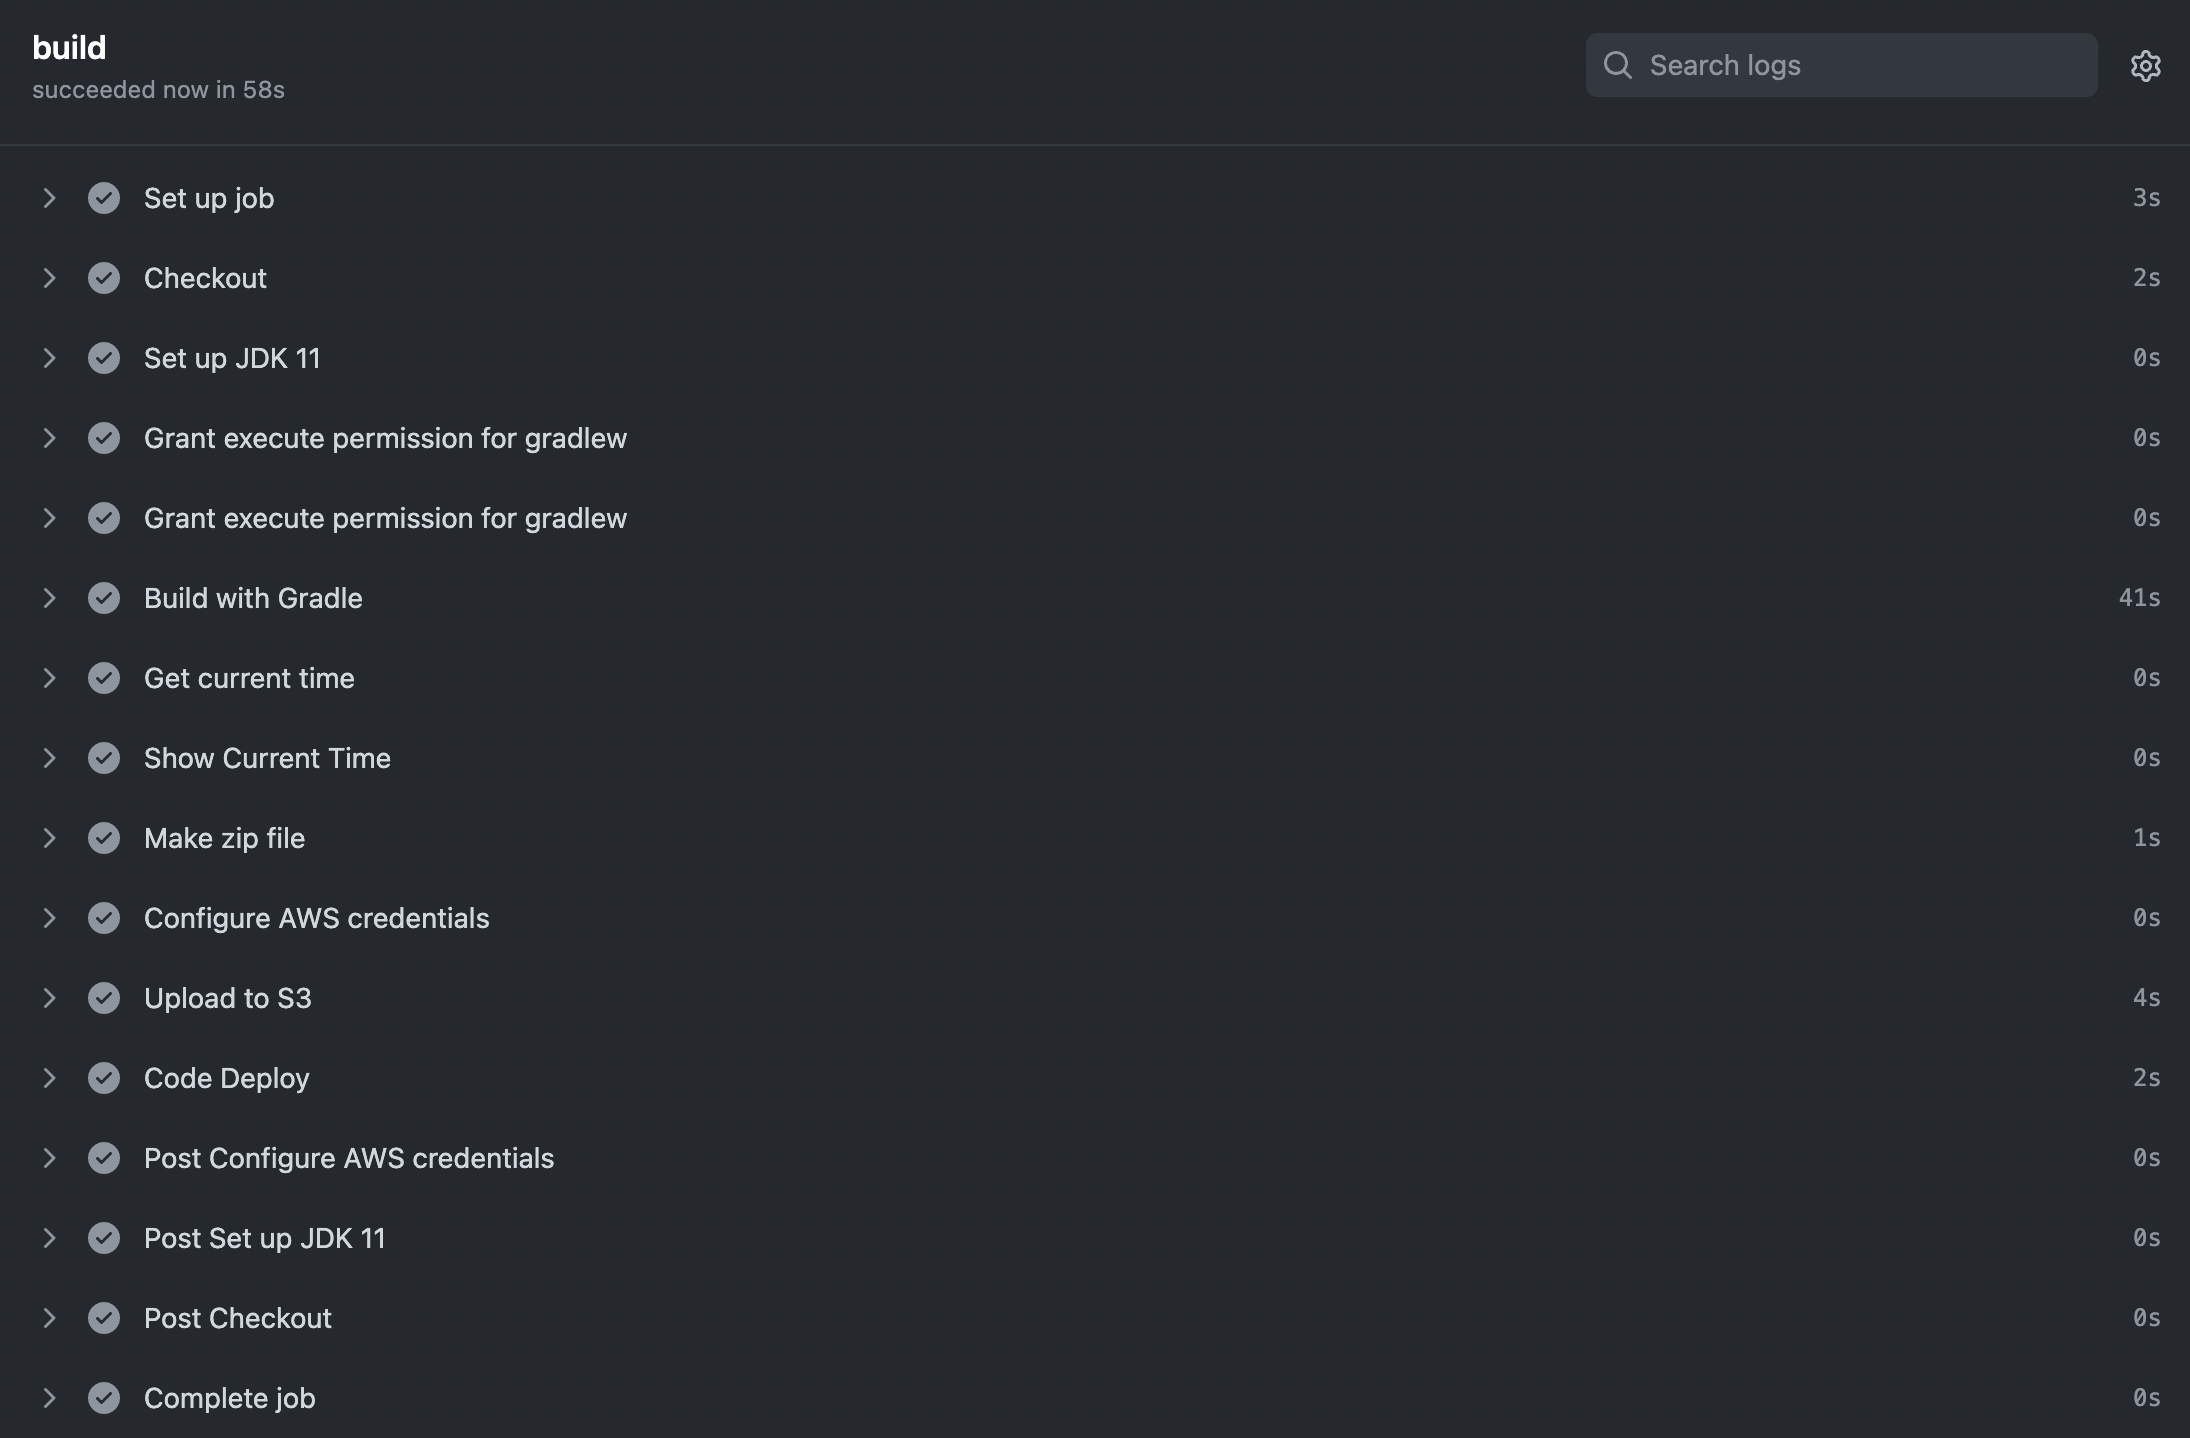
Task: Click the success checkmark beside Complete job
Action: 104,1398
